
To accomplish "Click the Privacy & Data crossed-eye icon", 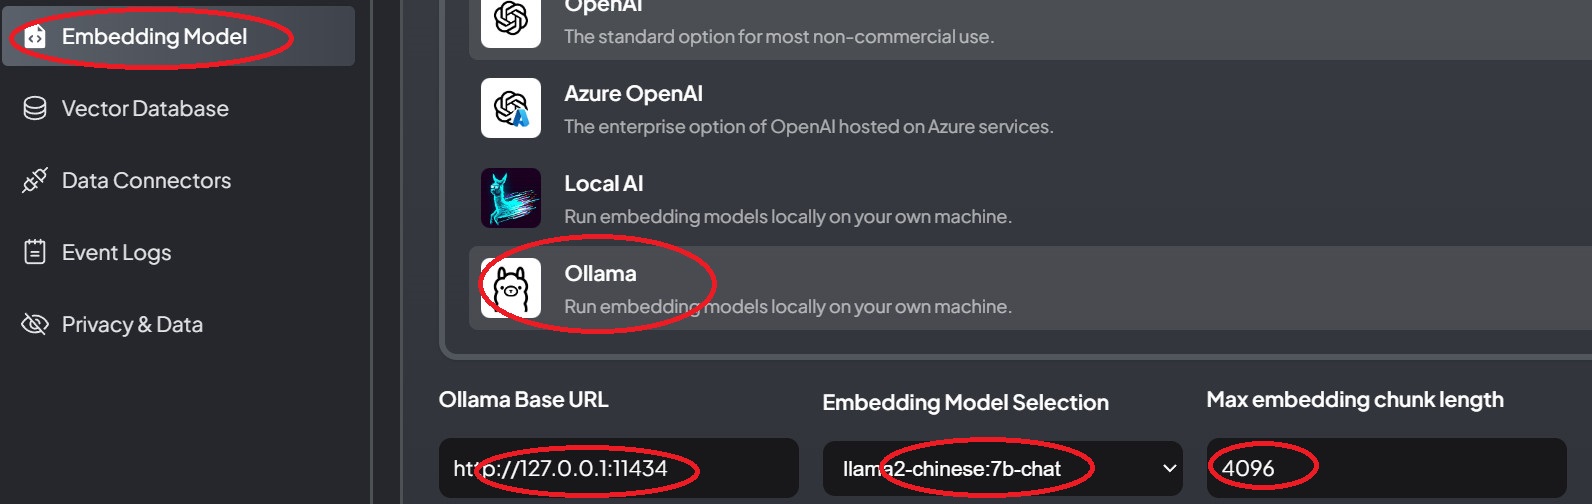I will click(35, 324).
